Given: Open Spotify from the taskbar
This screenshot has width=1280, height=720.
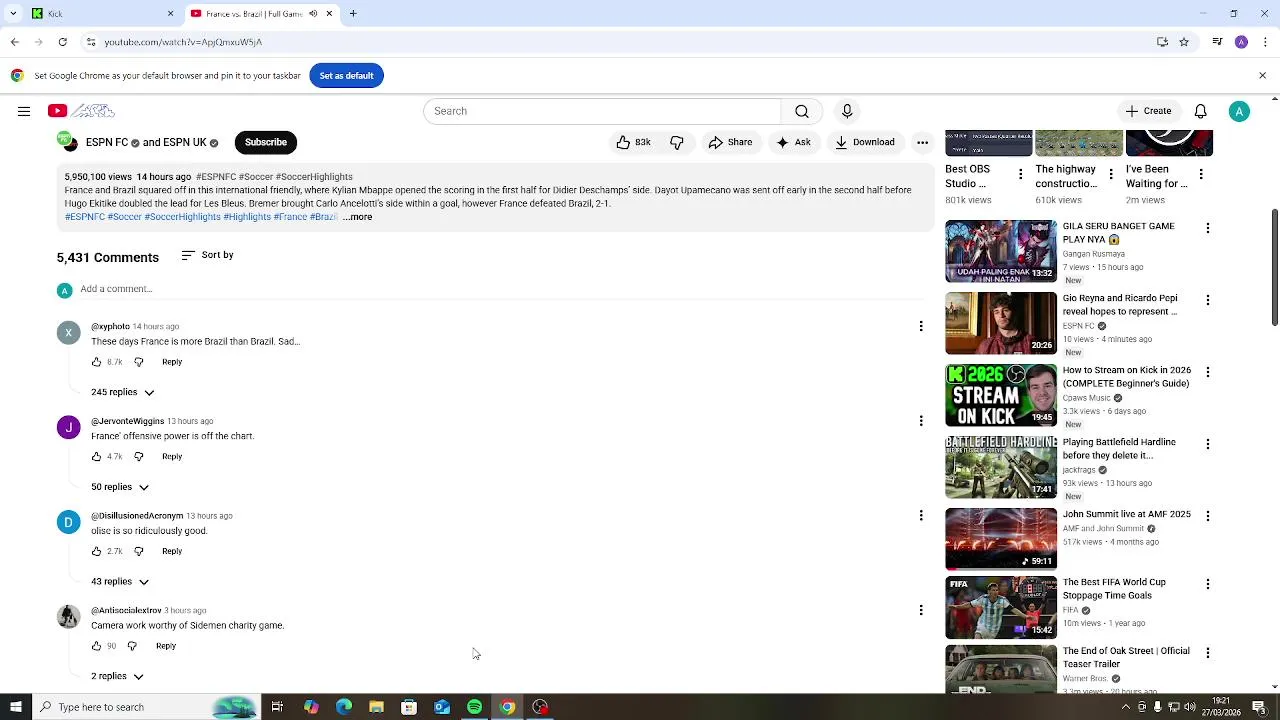Looking at the screenshot, I should (475, 707).
